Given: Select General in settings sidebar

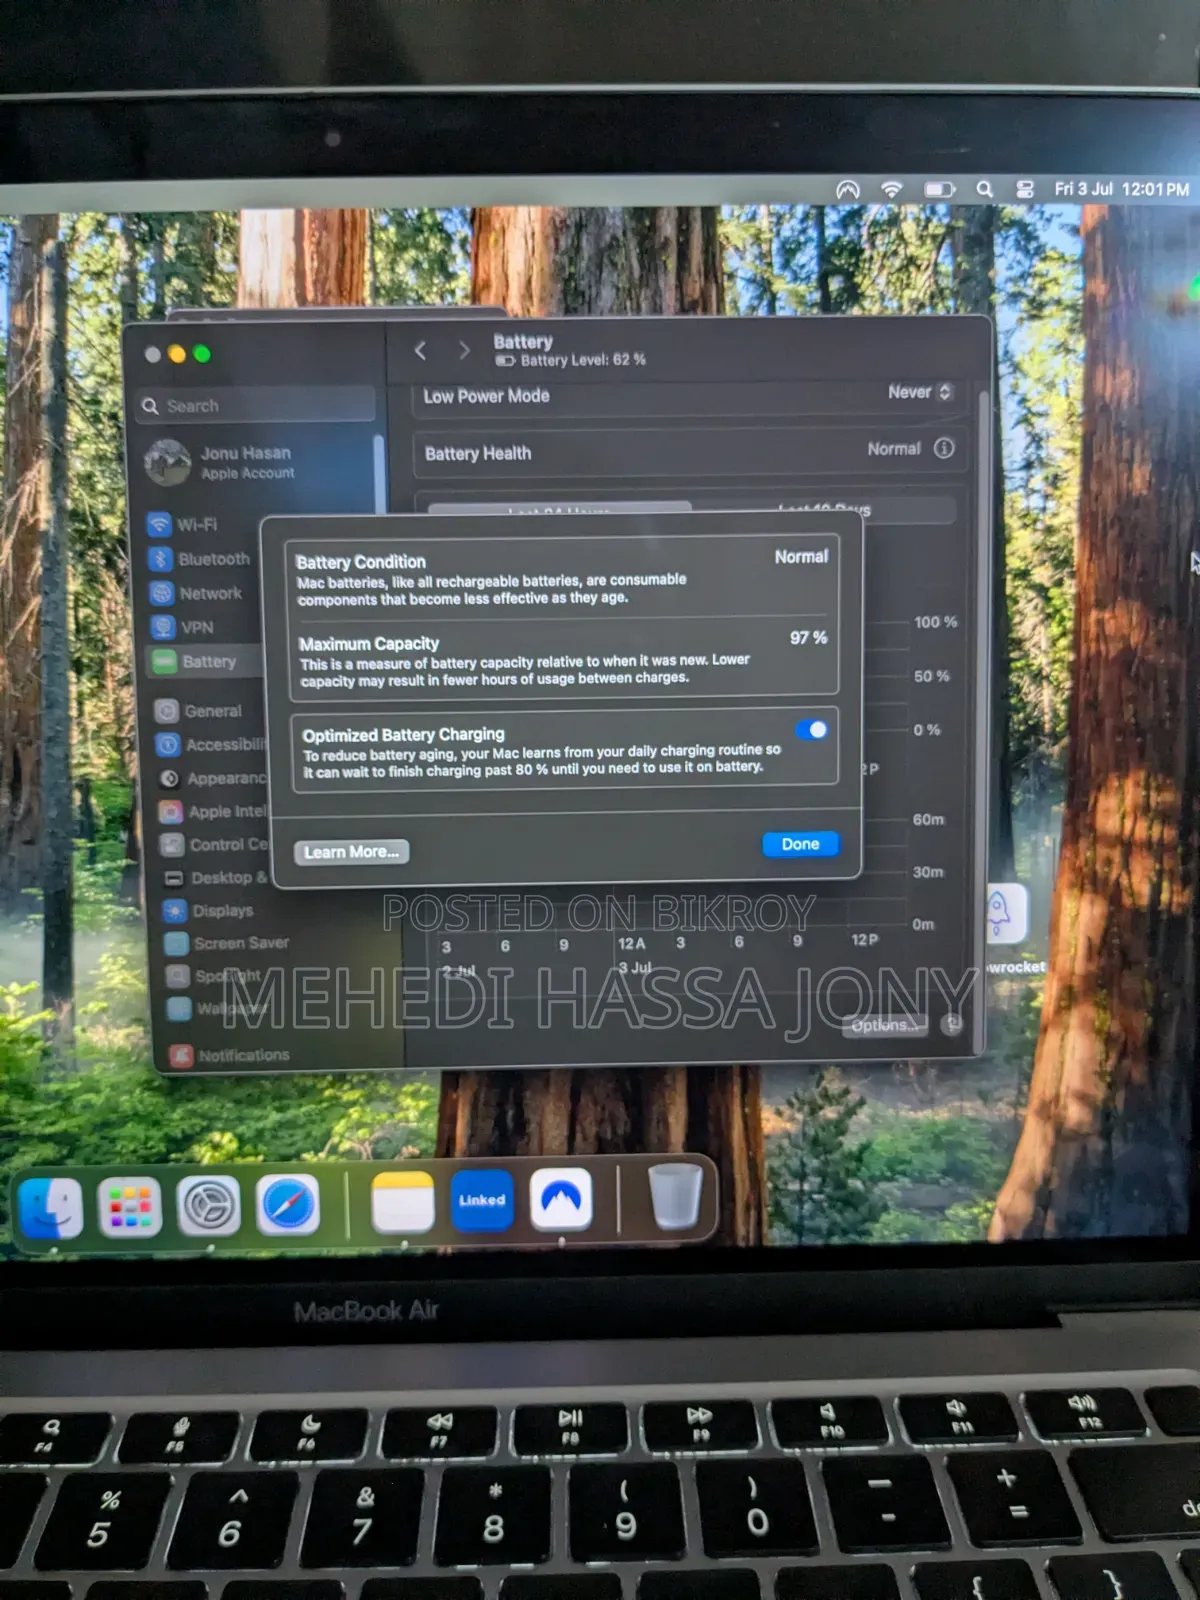Looking at the screenshot, I should click(199, 711).
